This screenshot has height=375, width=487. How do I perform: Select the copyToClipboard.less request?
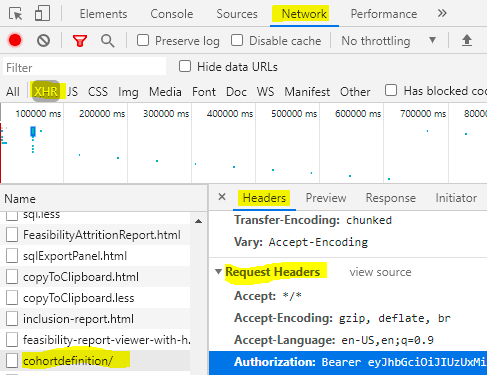pos(95,298)
